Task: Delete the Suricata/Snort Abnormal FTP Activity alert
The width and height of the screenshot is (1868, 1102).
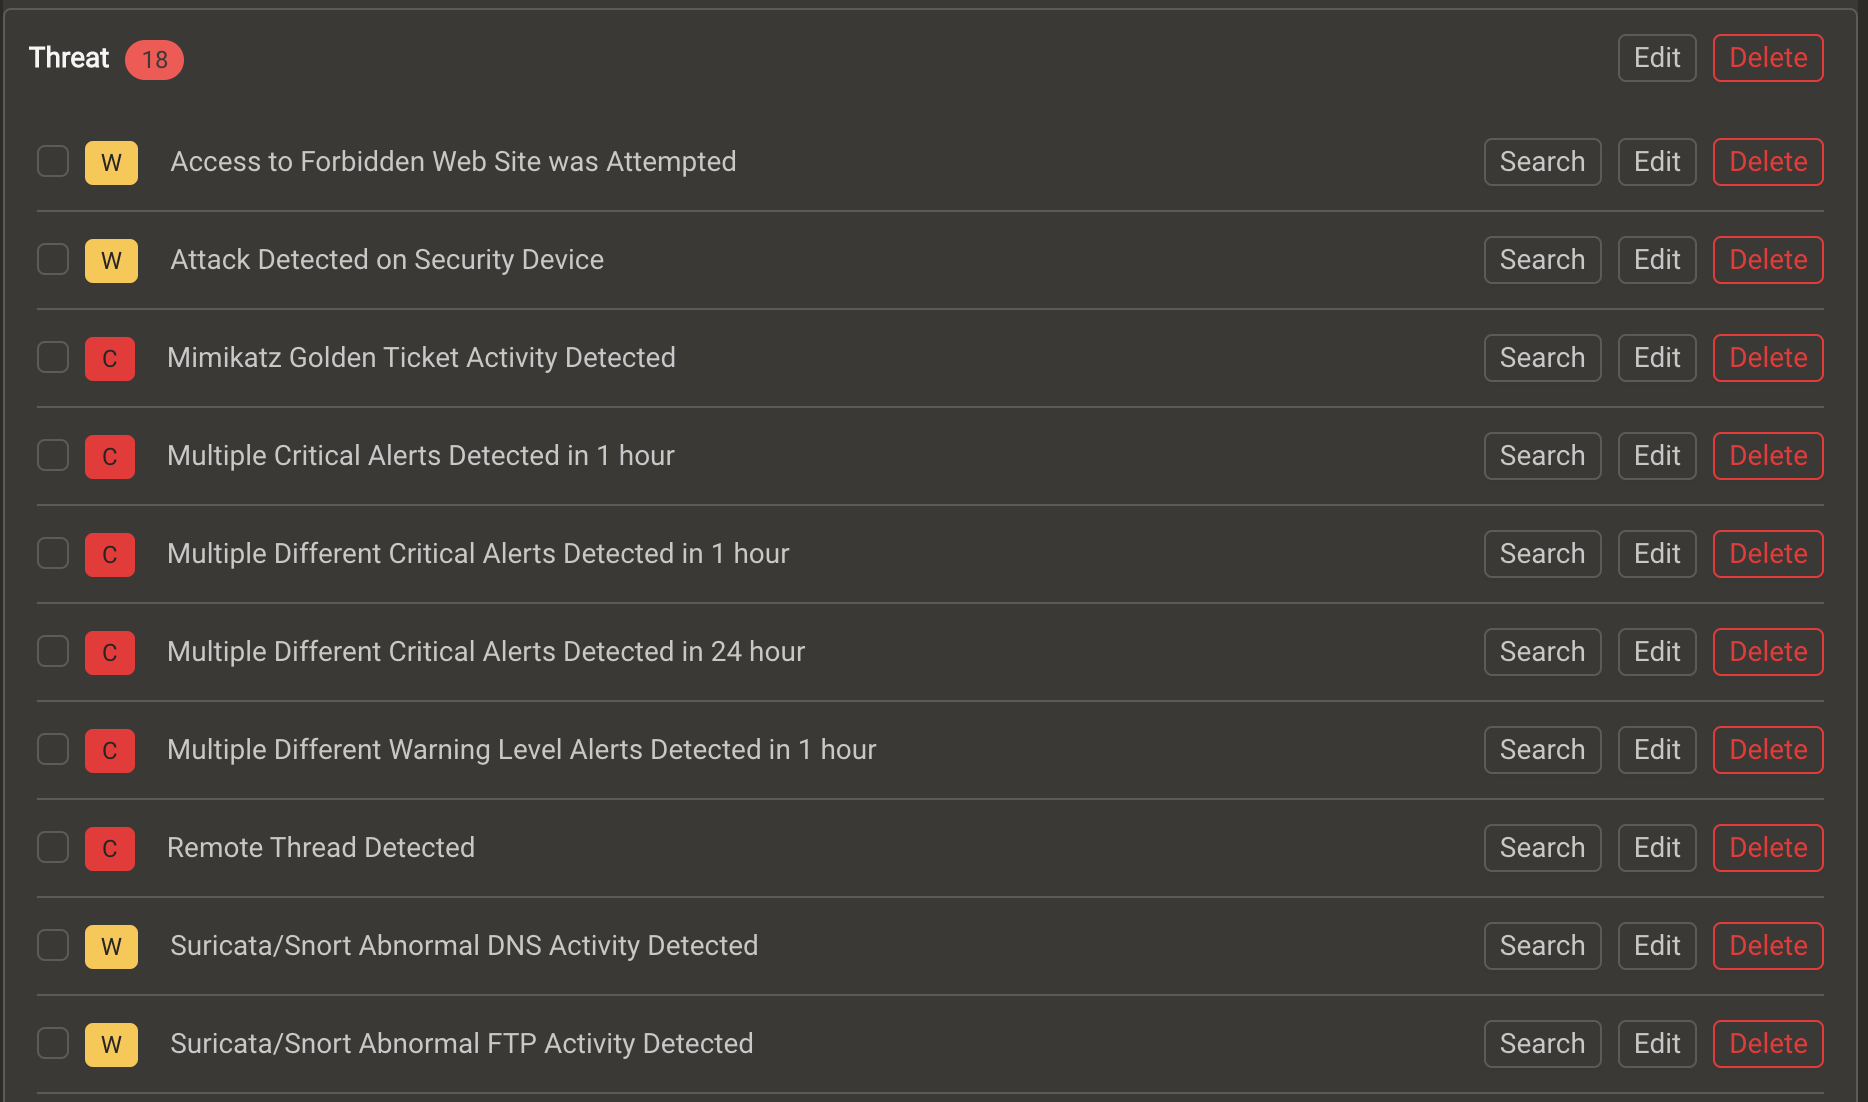Action: 1768,1044
